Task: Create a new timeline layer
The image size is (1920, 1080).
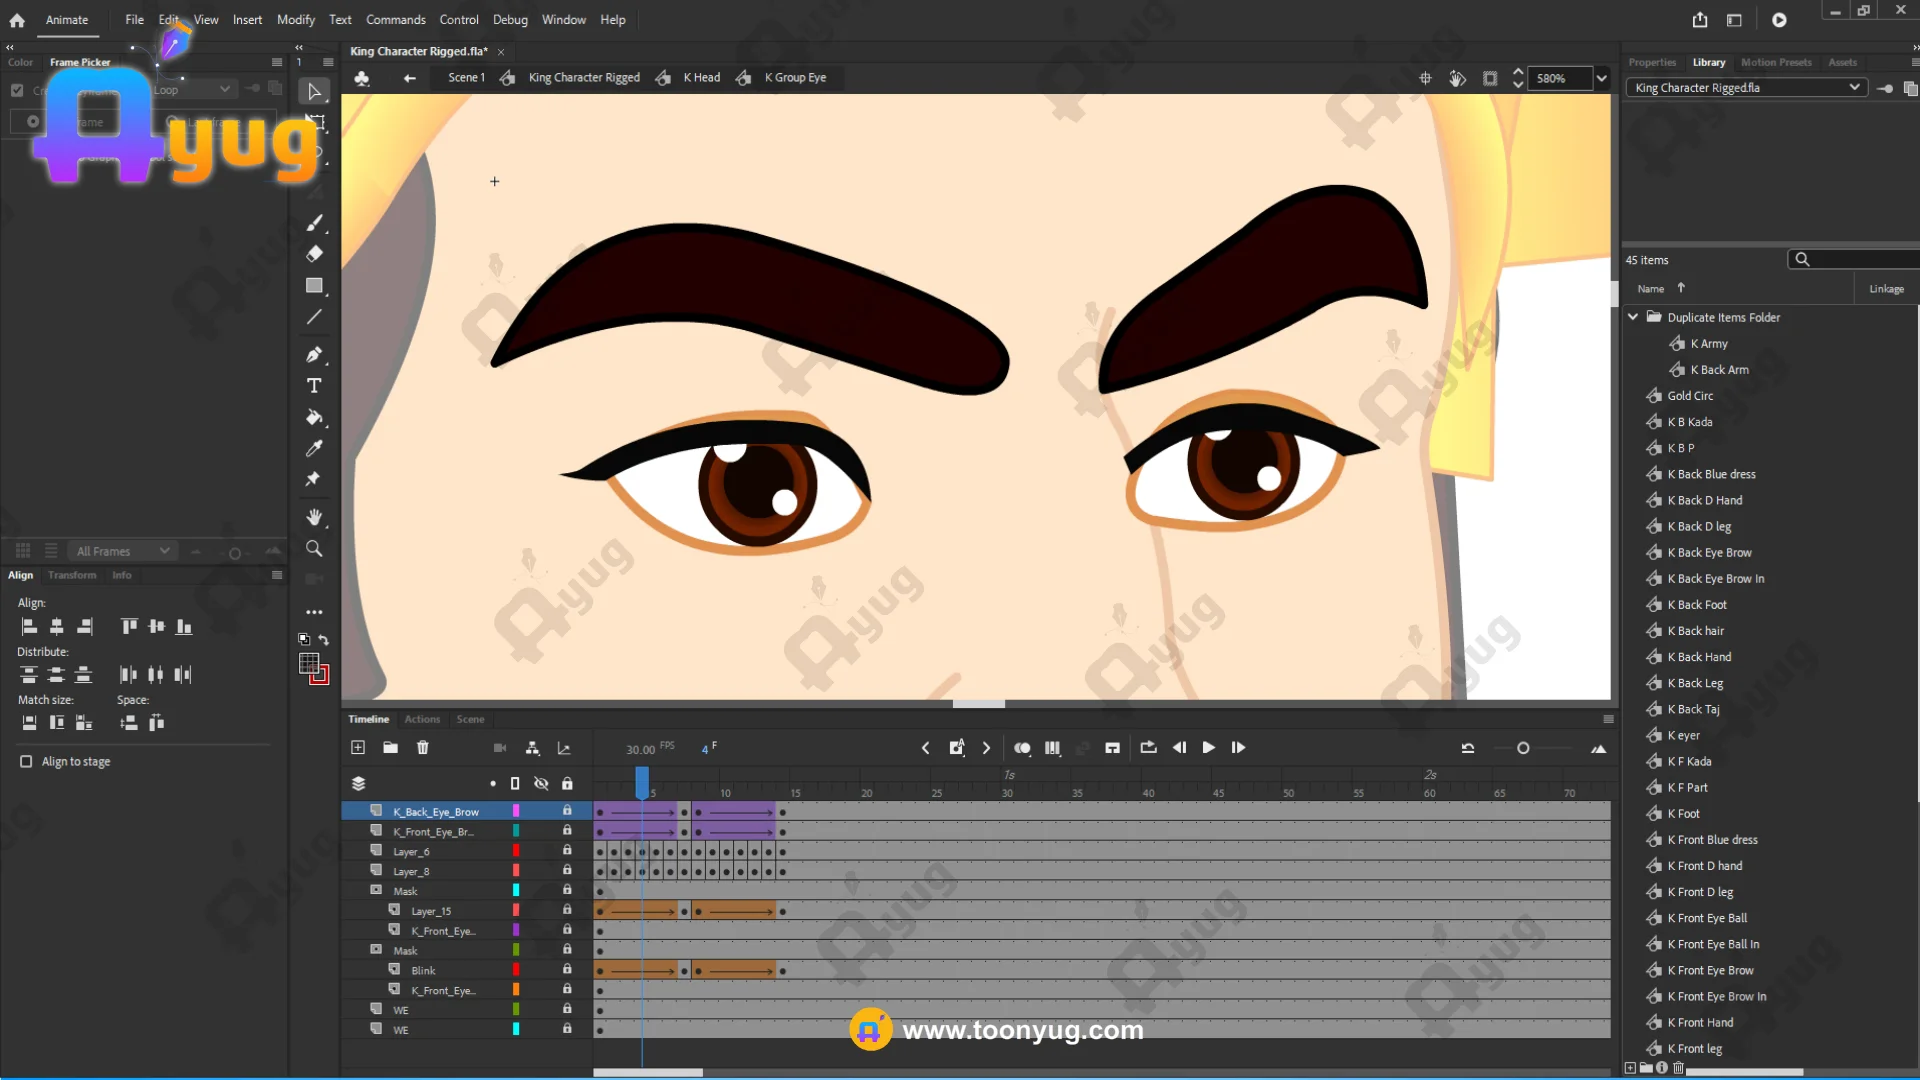Action: (x=358, y=748)
